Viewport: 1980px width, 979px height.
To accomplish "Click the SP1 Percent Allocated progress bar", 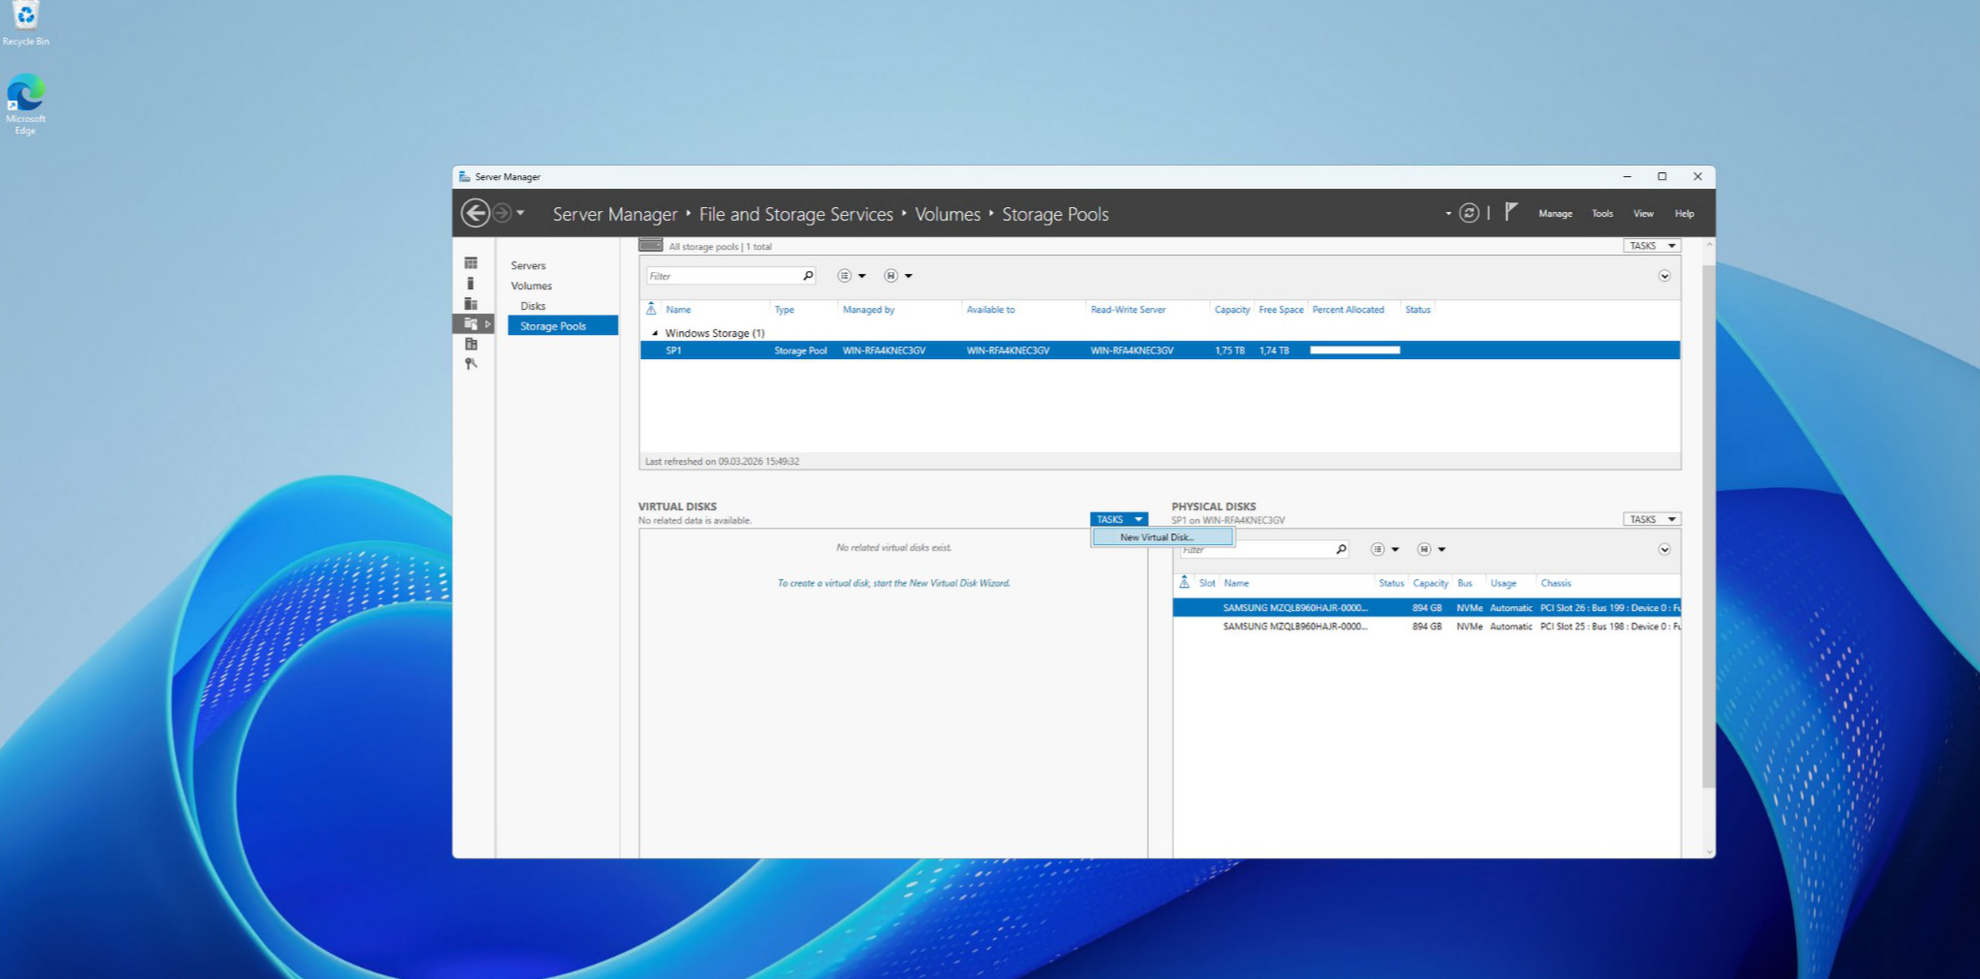I will pyautogui.click(x=1354, y=351).
